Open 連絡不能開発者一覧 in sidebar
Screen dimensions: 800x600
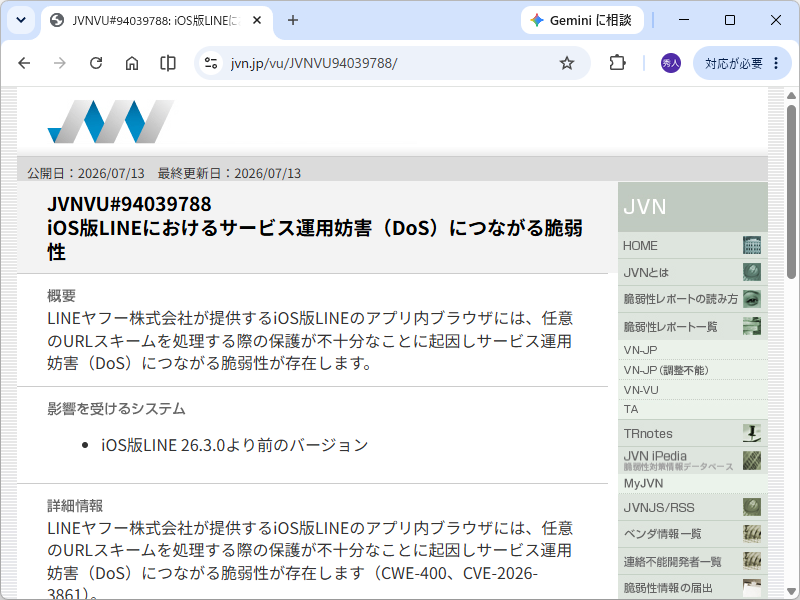672,562
